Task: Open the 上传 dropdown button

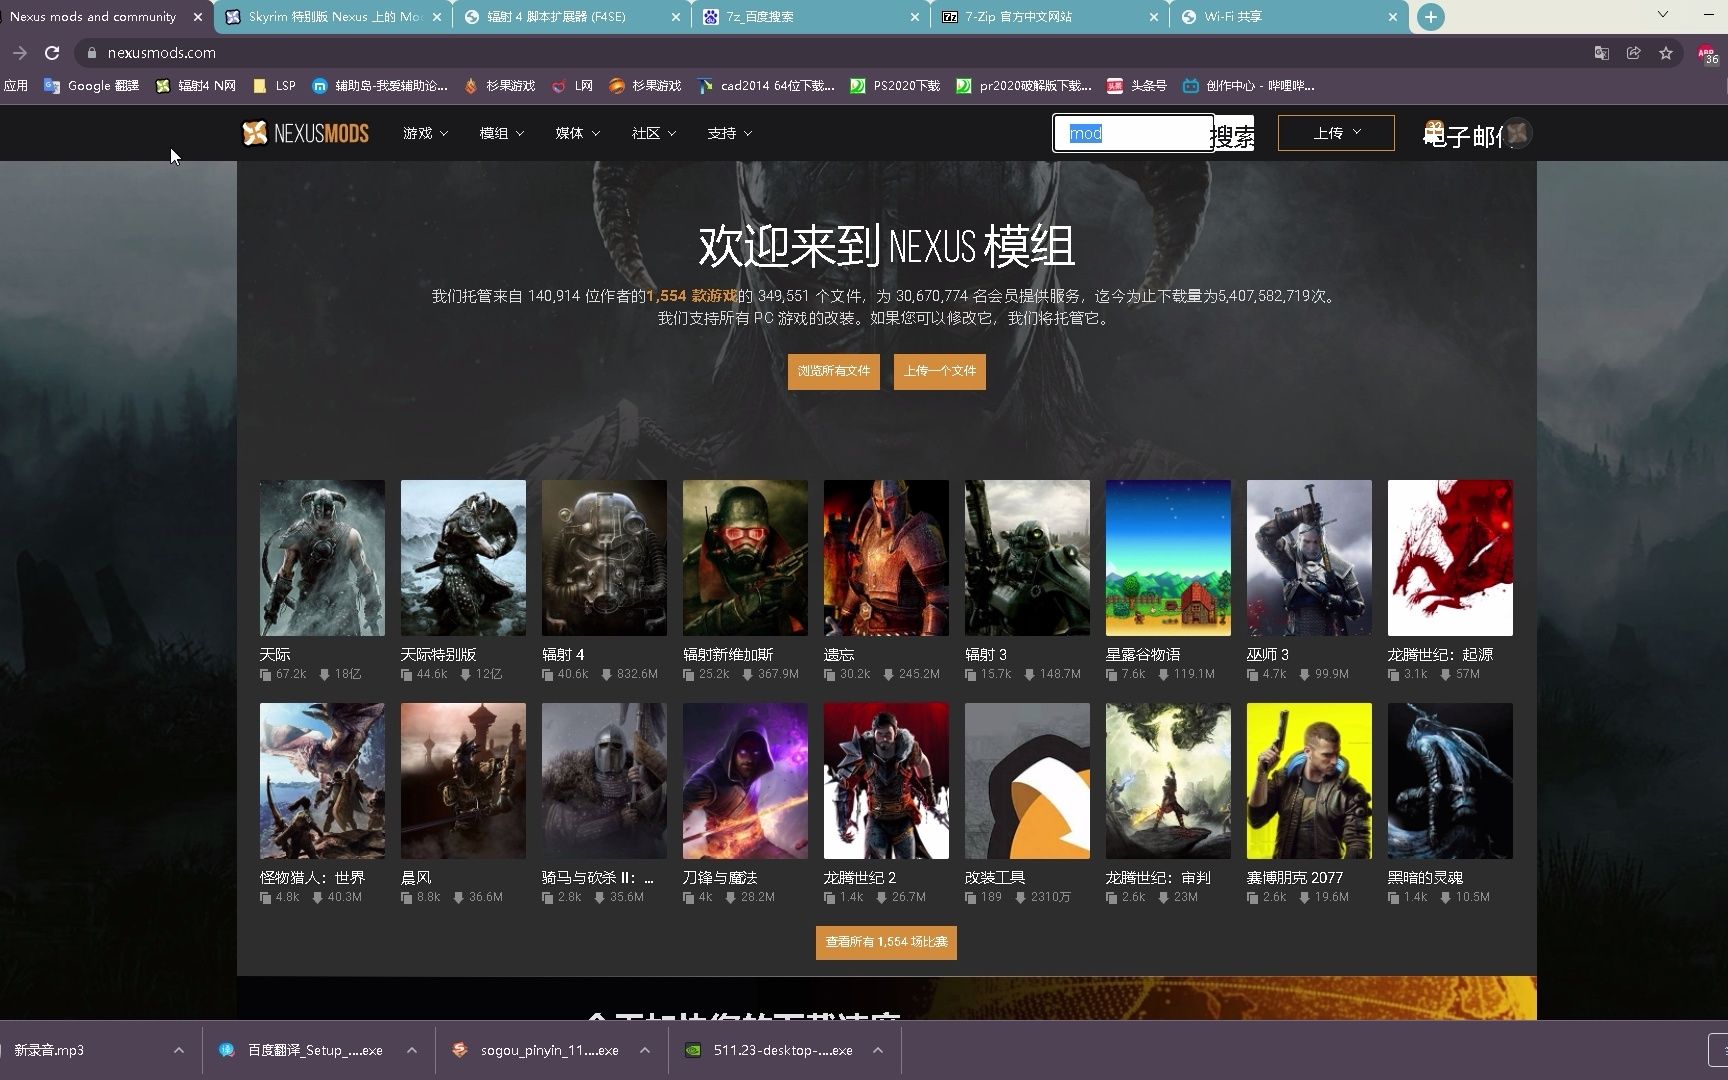Action: [x=1336, y=133]
